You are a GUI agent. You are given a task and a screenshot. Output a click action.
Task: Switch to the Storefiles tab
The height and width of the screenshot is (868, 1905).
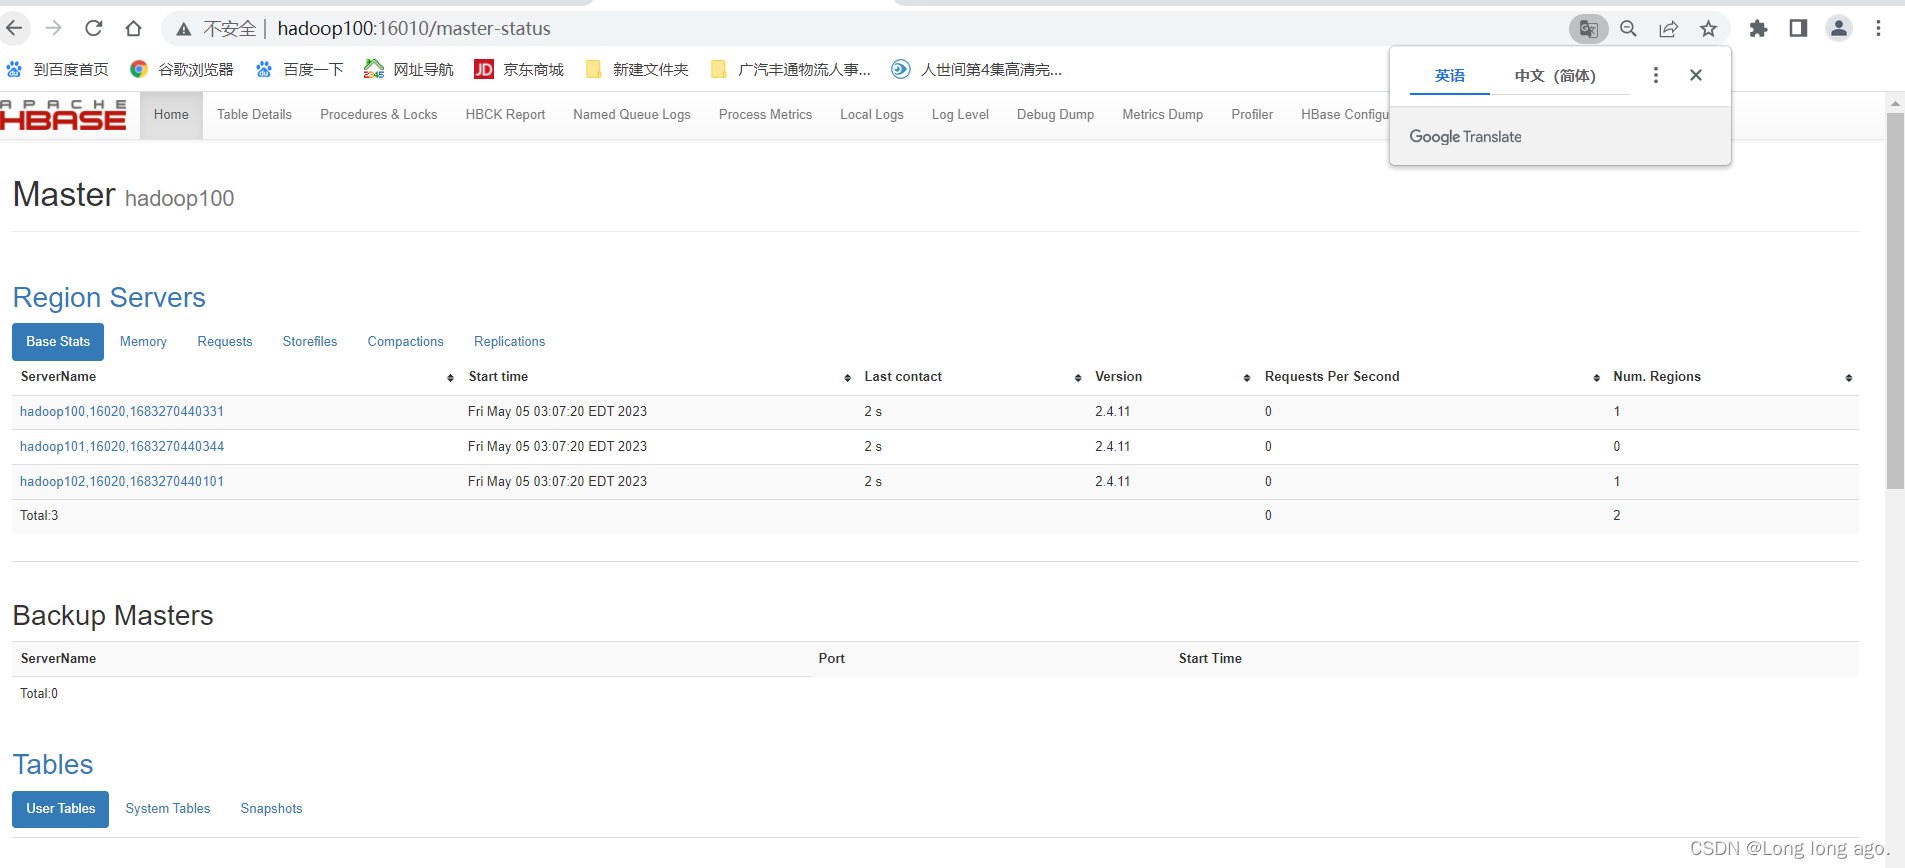pyautogui.click(x=310, y=342)
